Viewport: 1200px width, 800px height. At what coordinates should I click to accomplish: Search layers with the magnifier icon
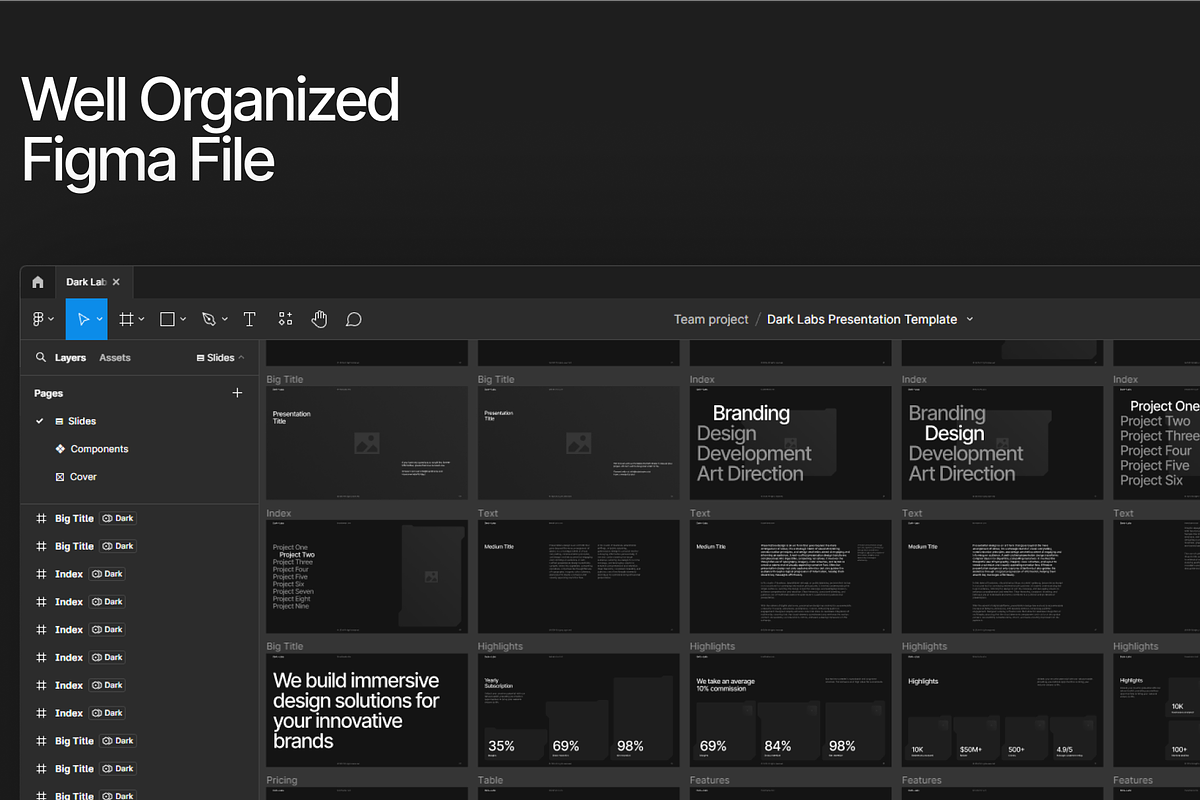(41, 357)
